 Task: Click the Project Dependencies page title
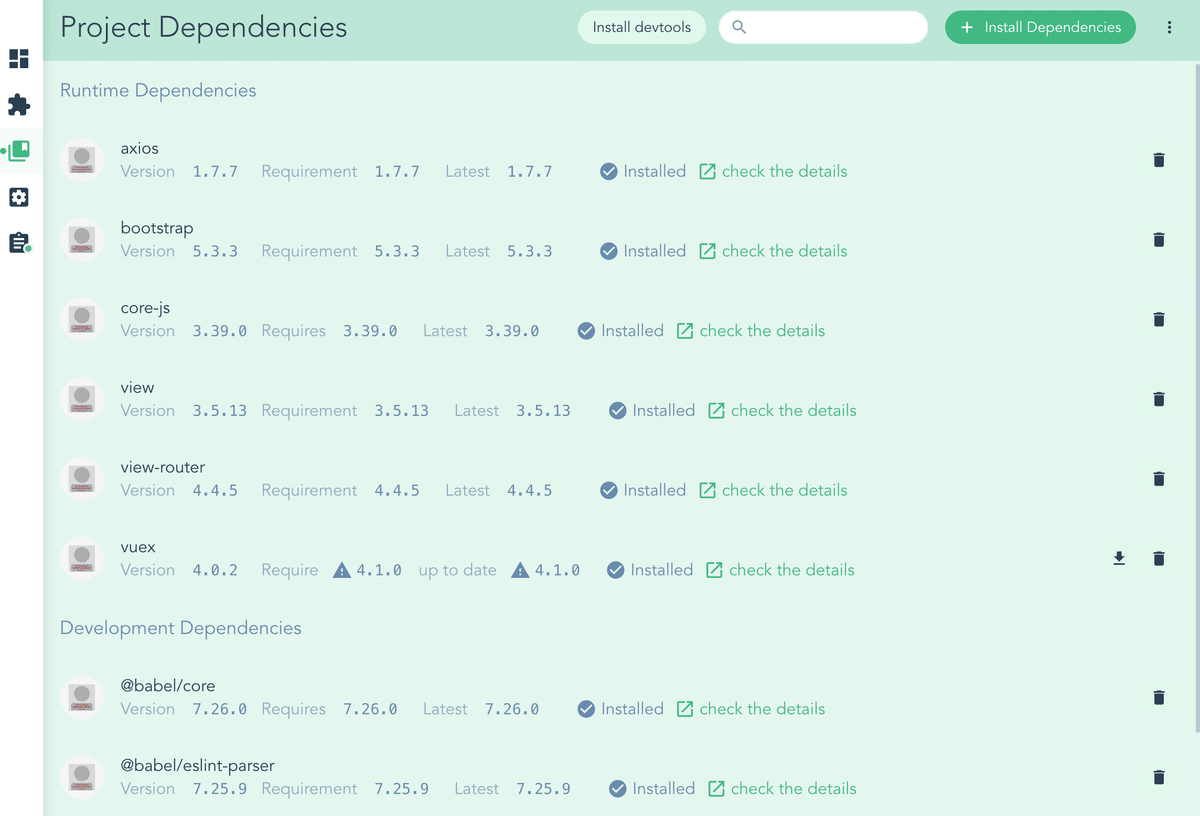coord(204,28)
